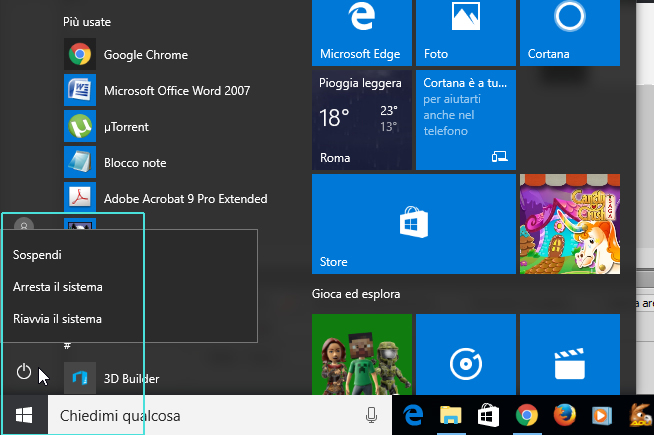Click the Windows Start button
The image size is (654, 435).
pos(24,415)
